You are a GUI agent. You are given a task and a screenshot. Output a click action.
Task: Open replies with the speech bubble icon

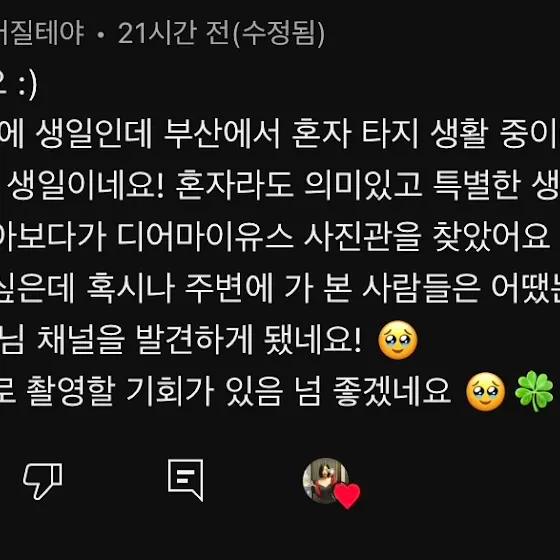pyautogui.click(x=186, y=480)
